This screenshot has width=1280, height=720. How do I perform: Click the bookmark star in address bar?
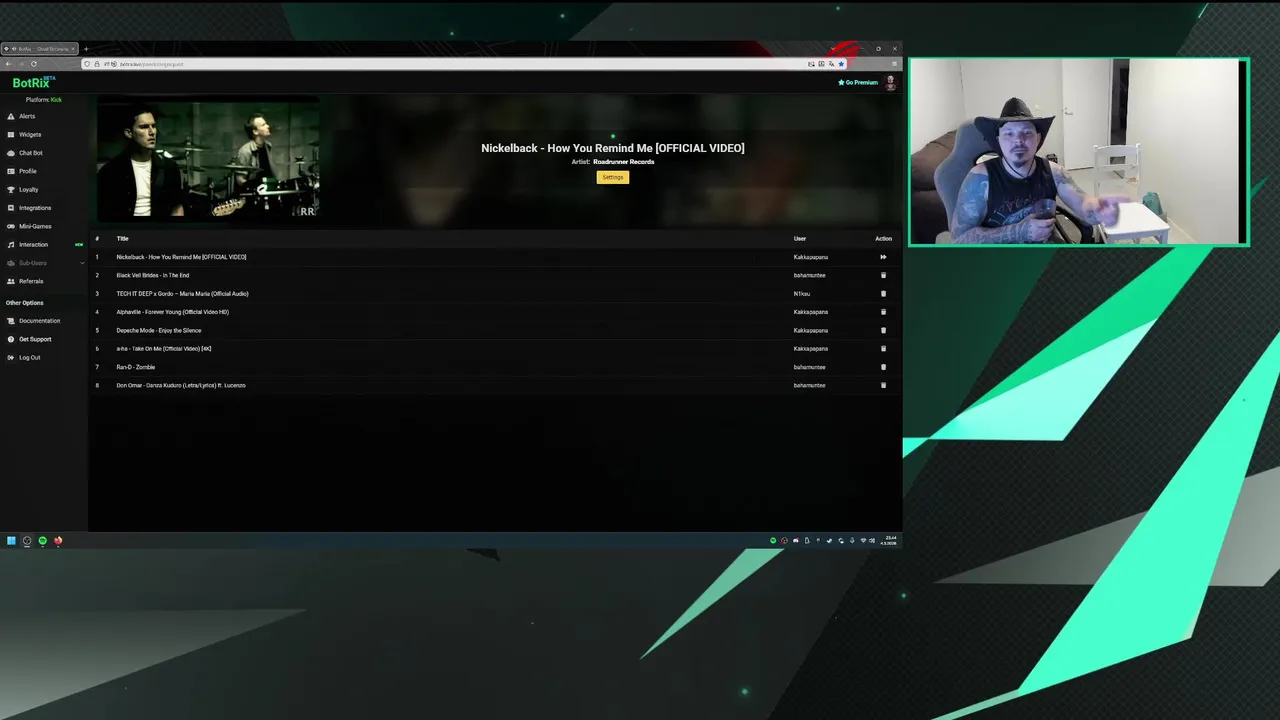(841, 64)
